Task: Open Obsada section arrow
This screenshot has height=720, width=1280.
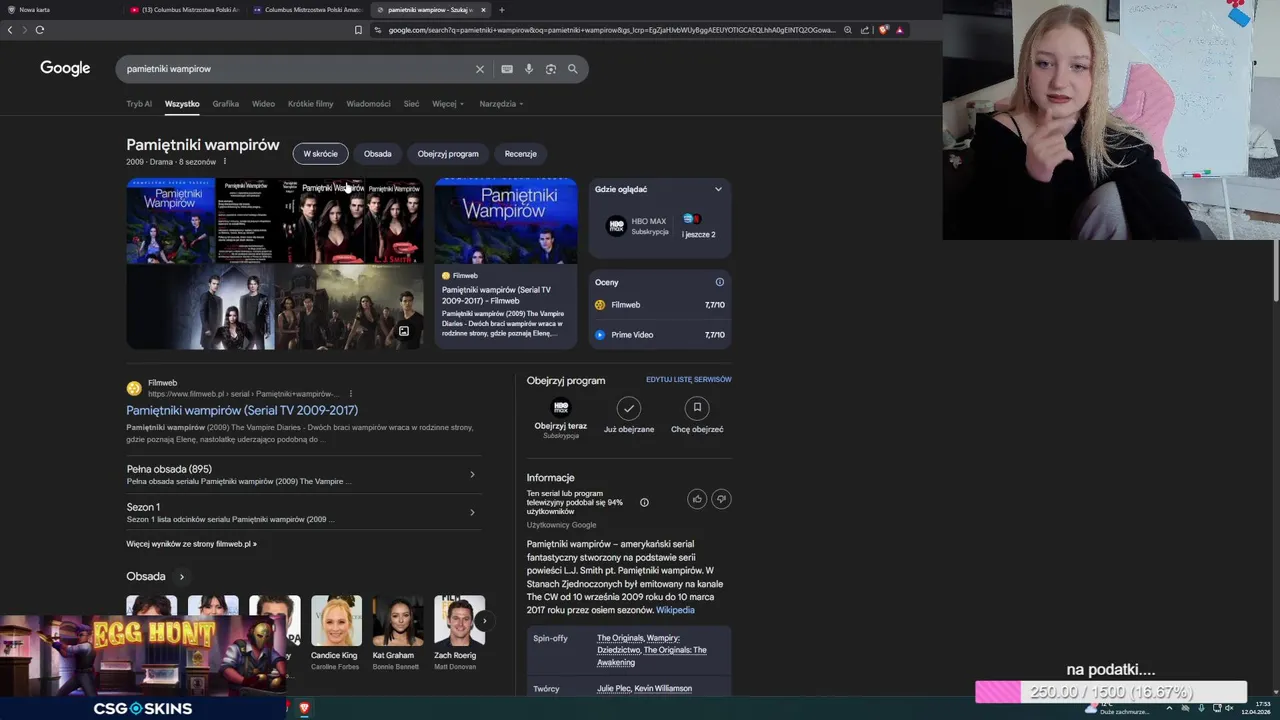Action: coord(181,577)
